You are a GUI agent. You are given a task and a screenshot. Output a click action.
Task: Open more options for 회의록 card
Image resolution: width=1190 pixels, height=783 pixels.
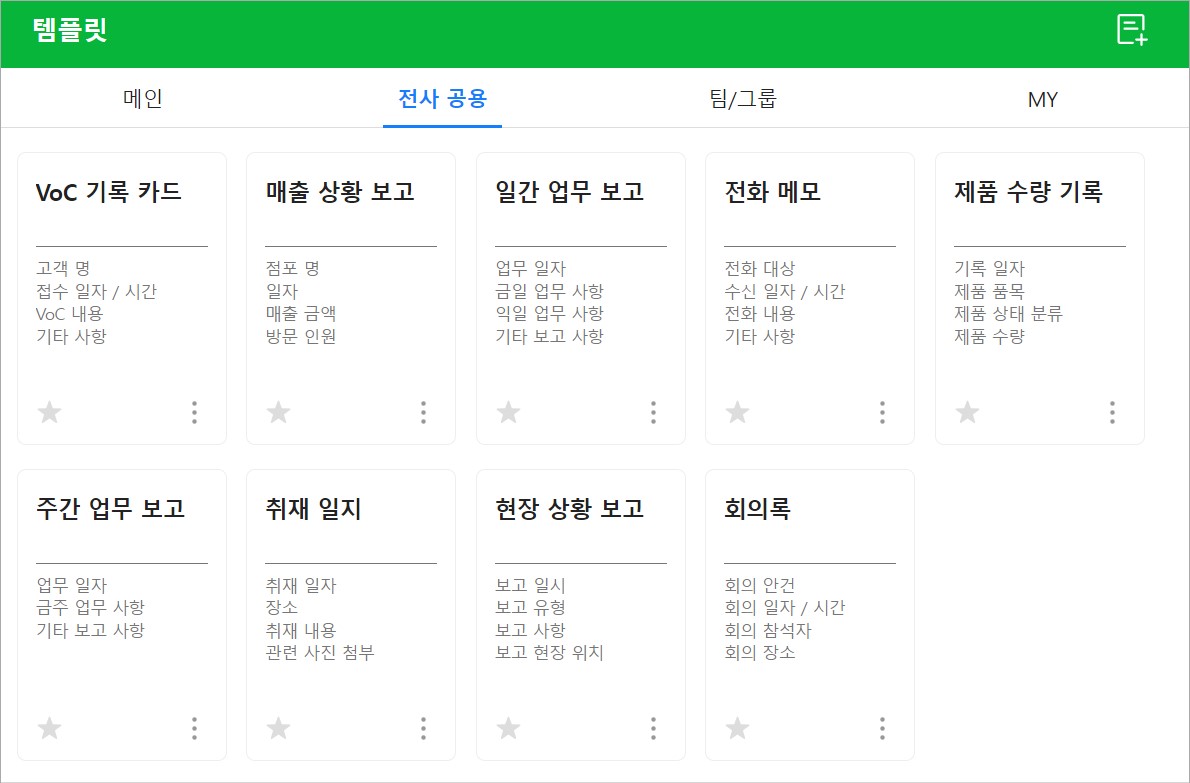point(882,728)
